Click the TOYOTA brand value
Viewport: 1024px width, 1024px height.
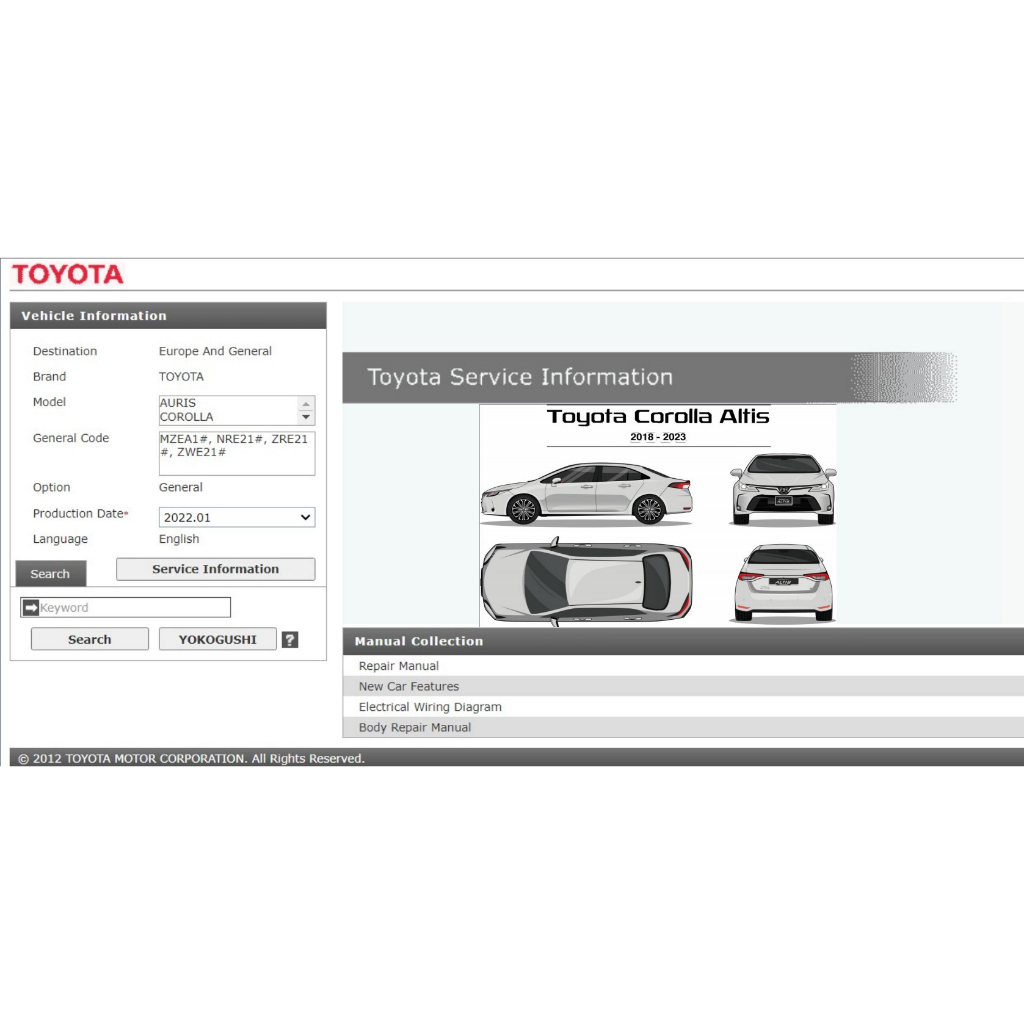tap(181, 376)
